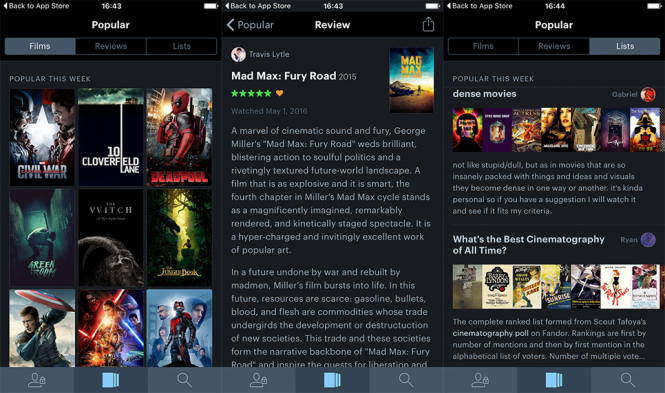The image size is (665, 393).
Task: Open Mad Max poster in review
Action: click(411, 80)
